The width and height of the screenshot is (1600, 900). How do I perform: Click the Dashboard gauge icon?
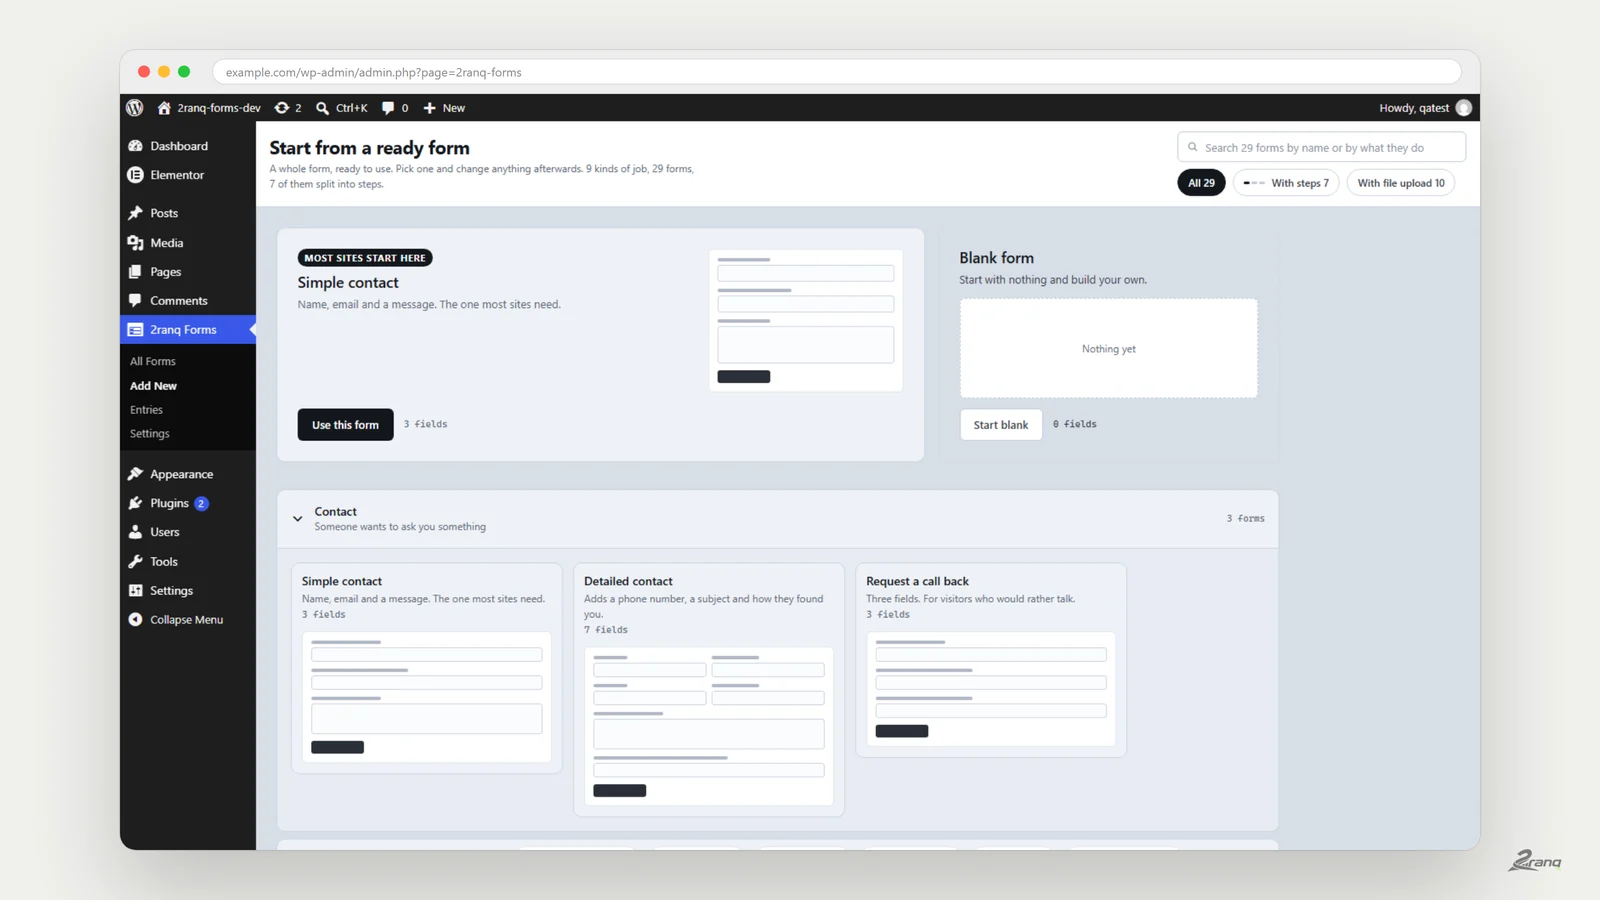click(x=136, y=146)
